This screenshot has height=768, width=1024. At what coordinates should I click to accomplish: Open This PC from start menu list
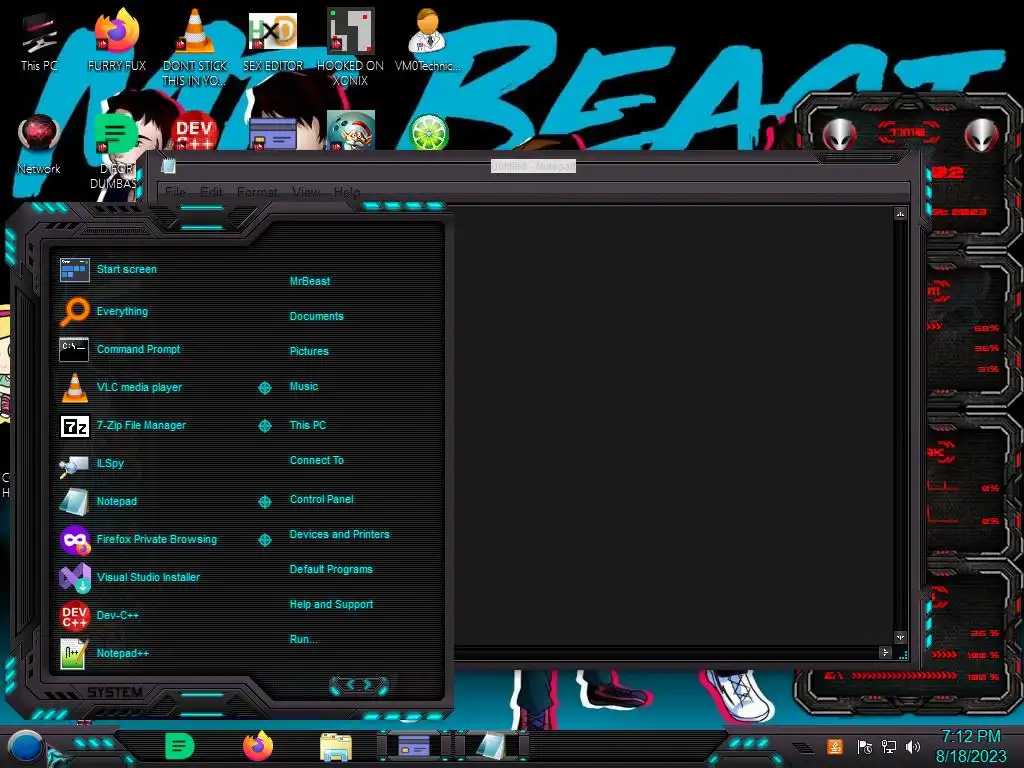308,425
